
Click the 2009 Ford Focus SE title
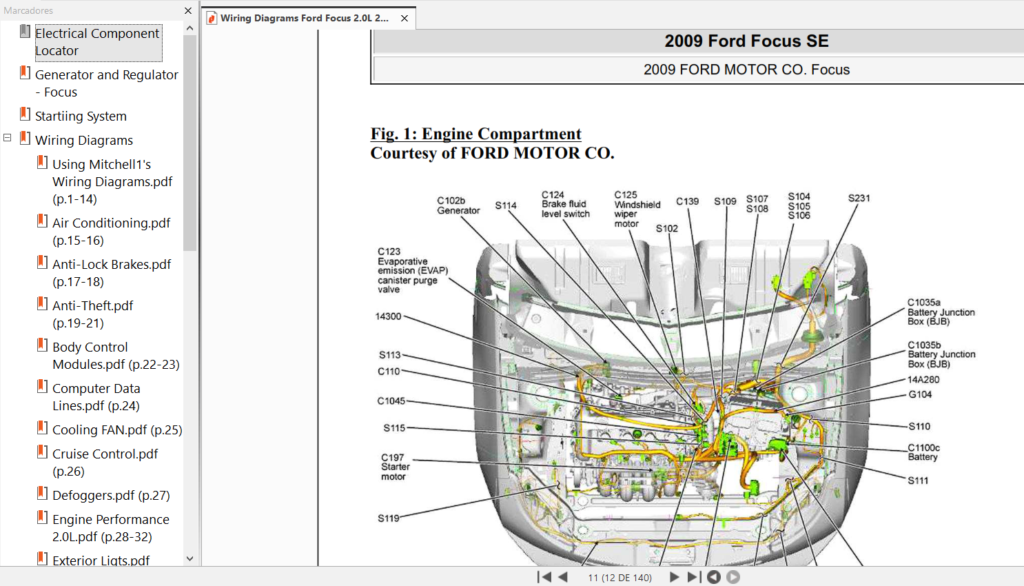coord(746,41)
